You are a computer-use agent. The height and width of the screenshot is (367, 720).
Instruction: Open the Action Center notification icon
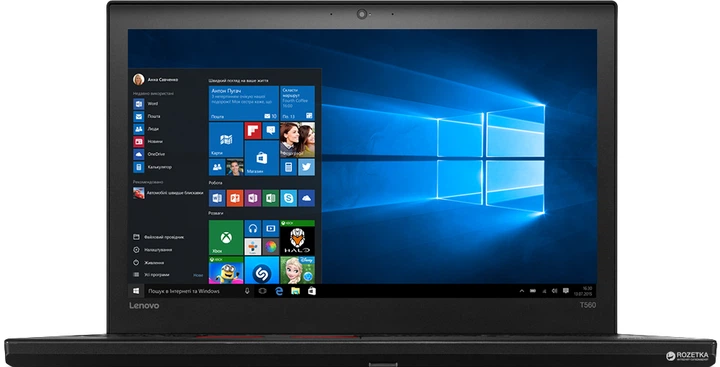566,291
